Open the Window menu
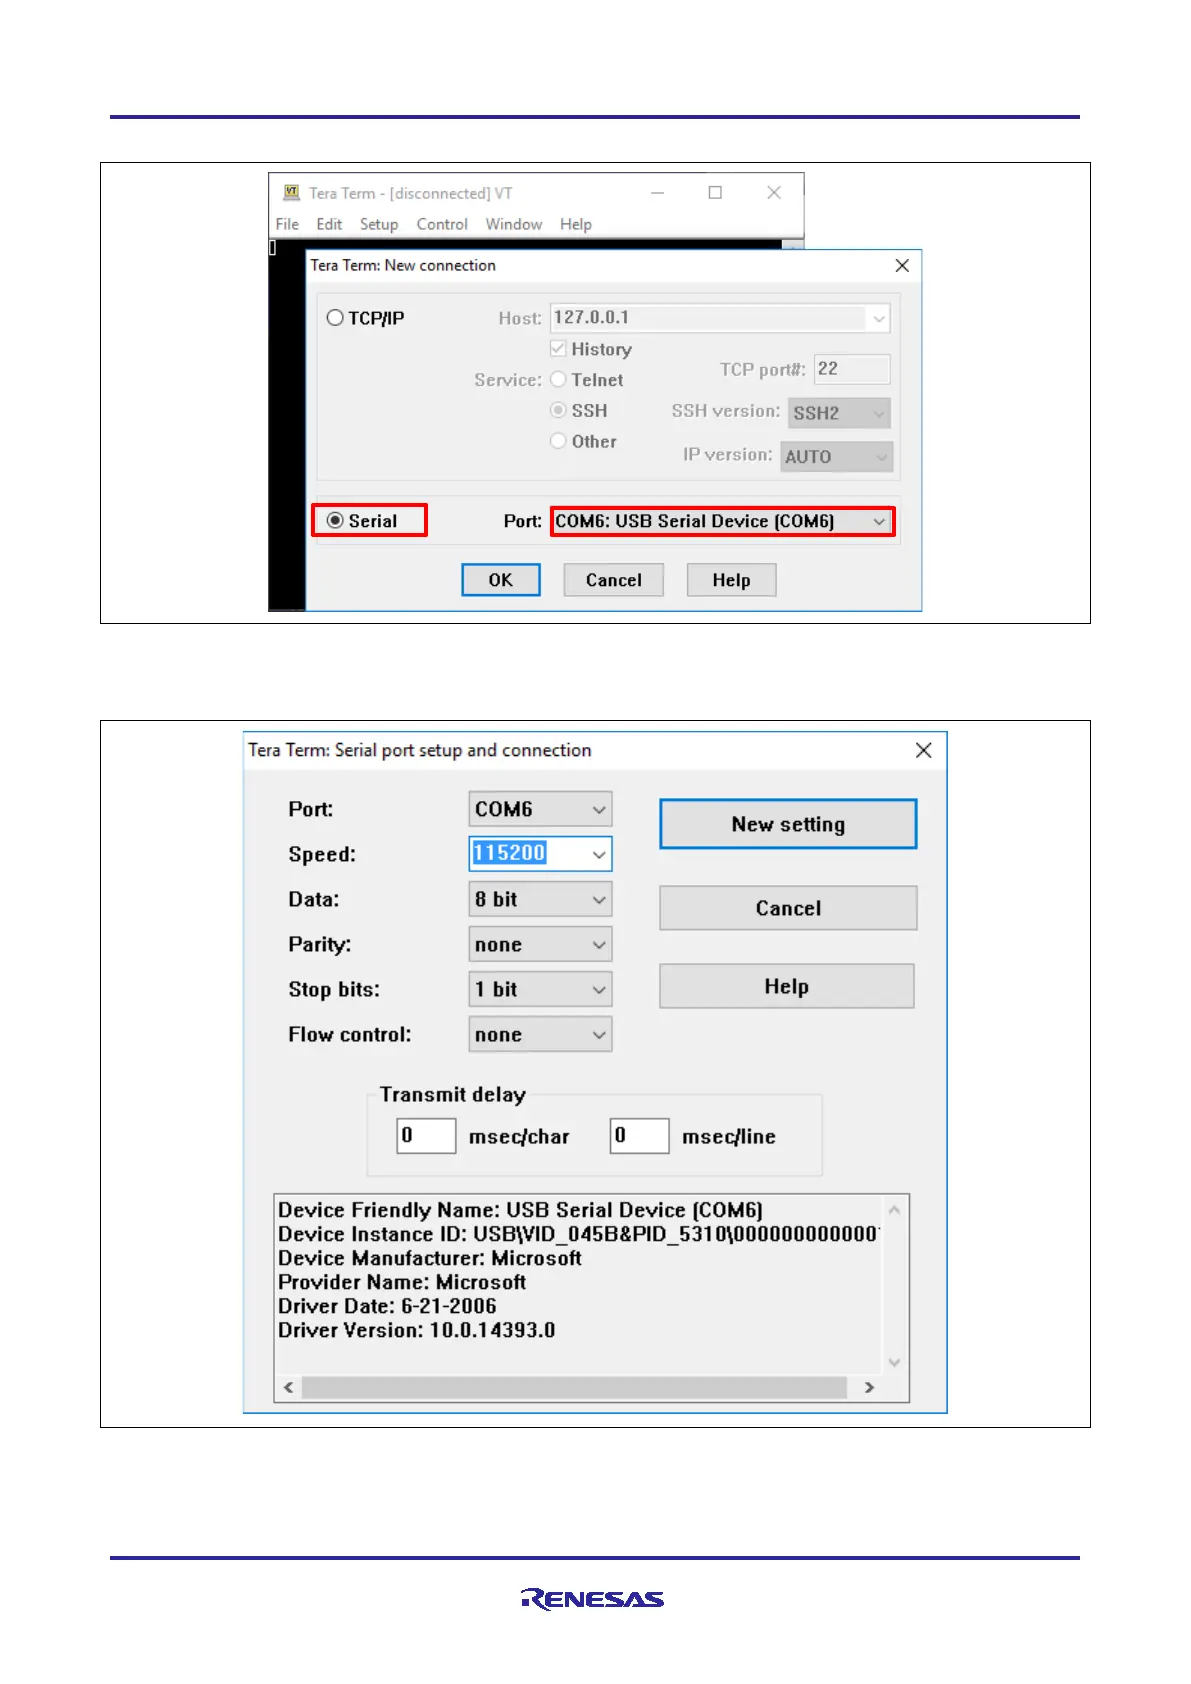 pos(514,224)
